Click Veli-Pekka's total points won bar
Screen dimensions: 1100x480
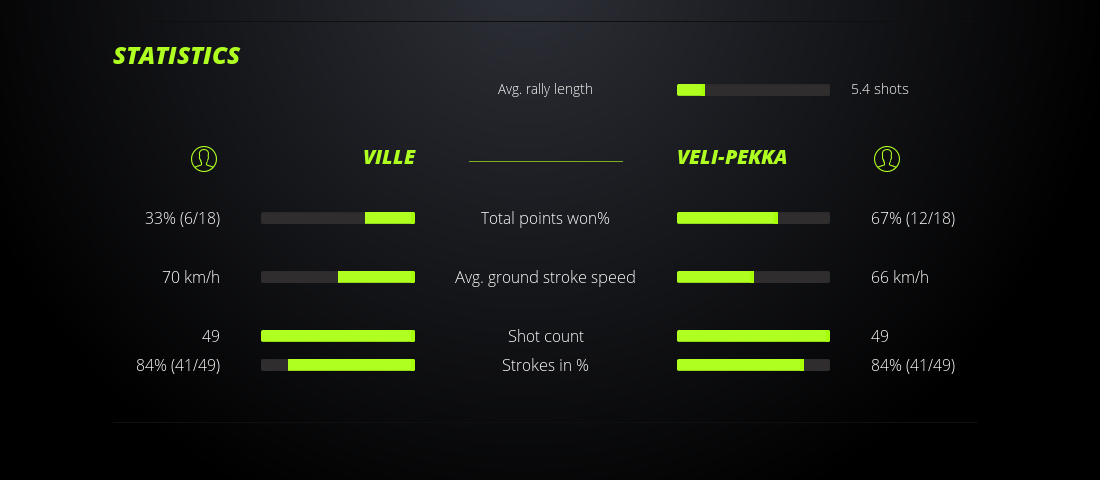coord(753,218)
